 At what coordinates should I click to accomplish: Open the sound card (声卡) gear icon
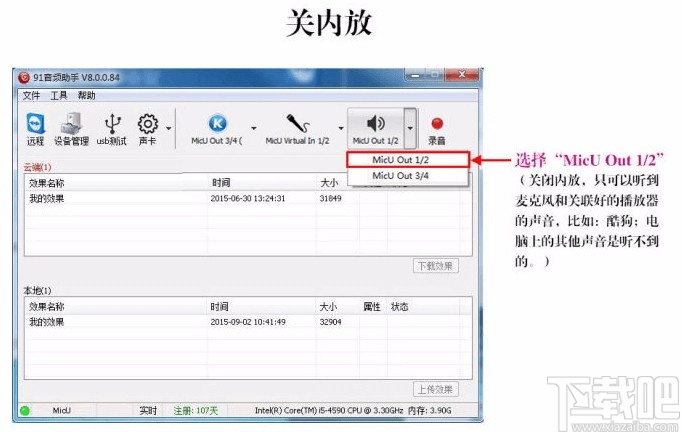point(147,129)
